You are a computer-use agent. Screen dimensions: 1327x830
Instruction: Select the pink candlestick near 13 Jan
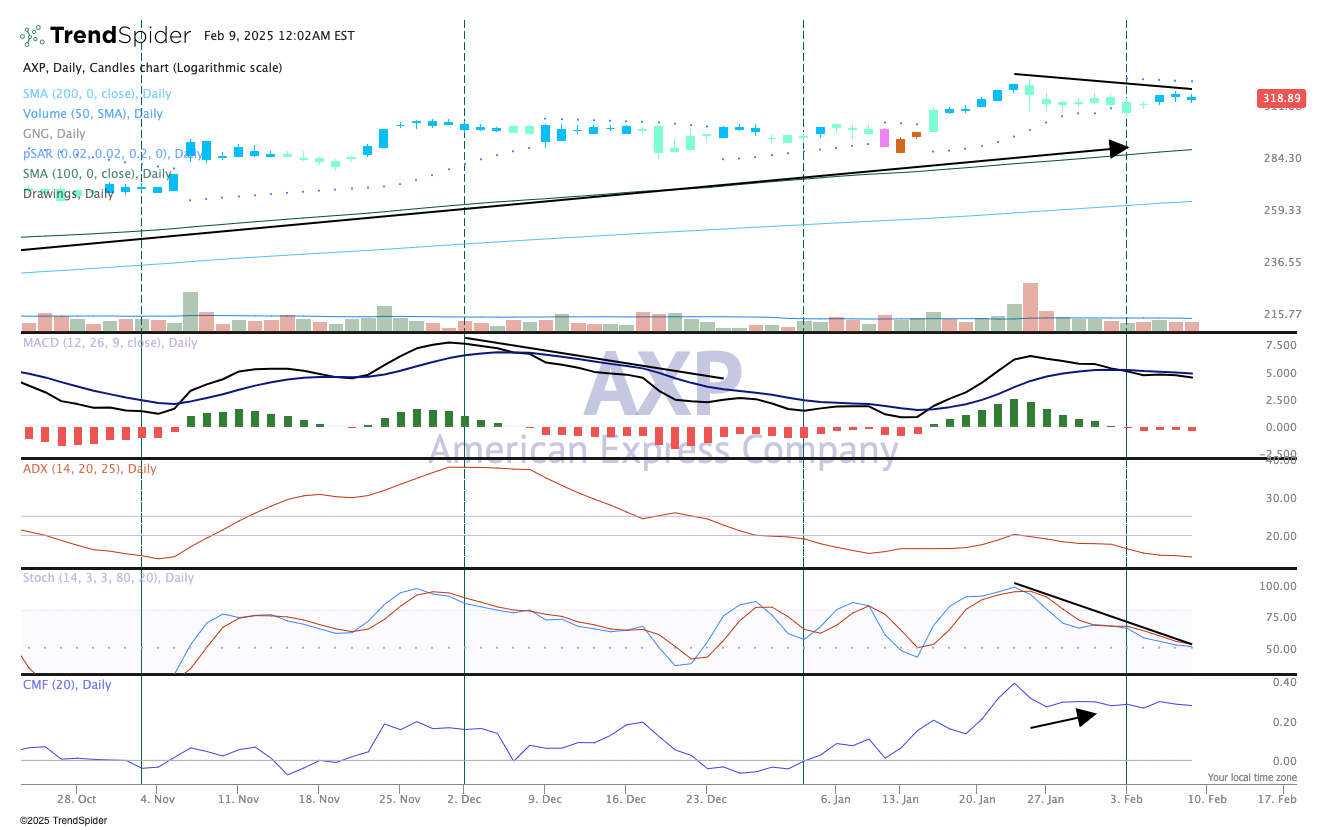point(884,138)
